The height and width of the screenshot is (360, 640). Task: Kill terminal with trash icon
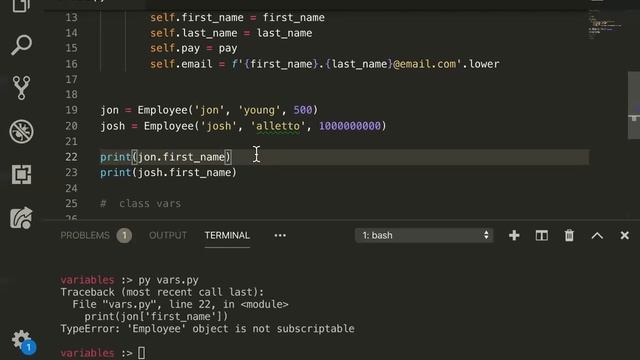coord(569,236)
